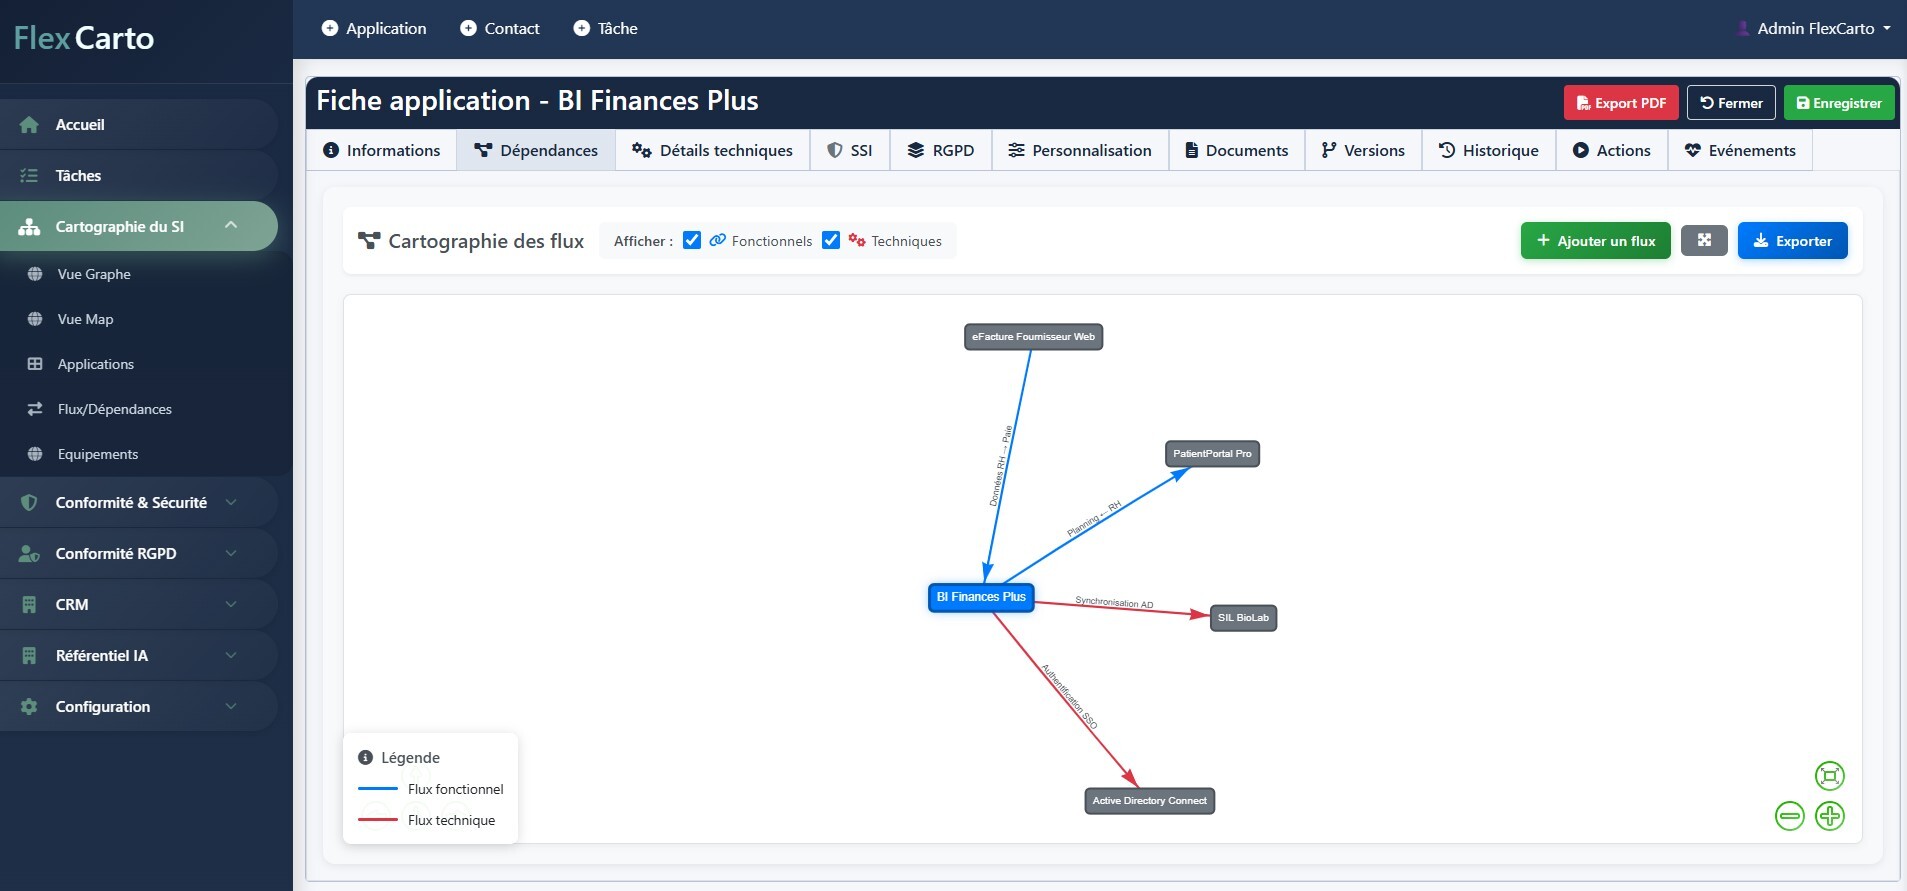Click the SIL BioLab graph node
Image resolution: width=1907 pixels, height=891 pixels.
click(x=1243, y=618)
